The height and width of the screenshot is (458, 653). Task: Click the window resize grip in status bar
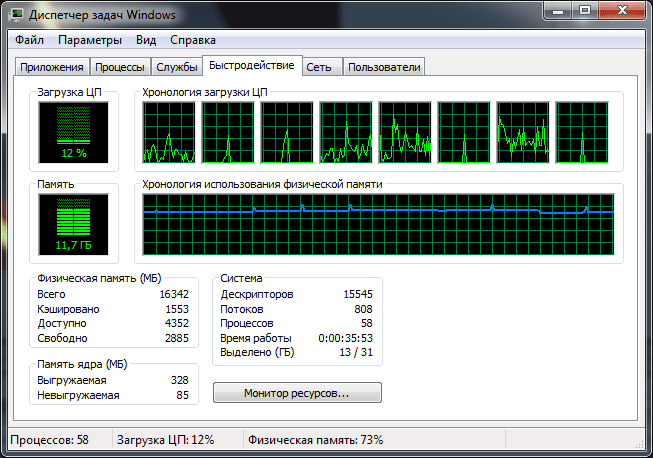[x=640, y=444]
